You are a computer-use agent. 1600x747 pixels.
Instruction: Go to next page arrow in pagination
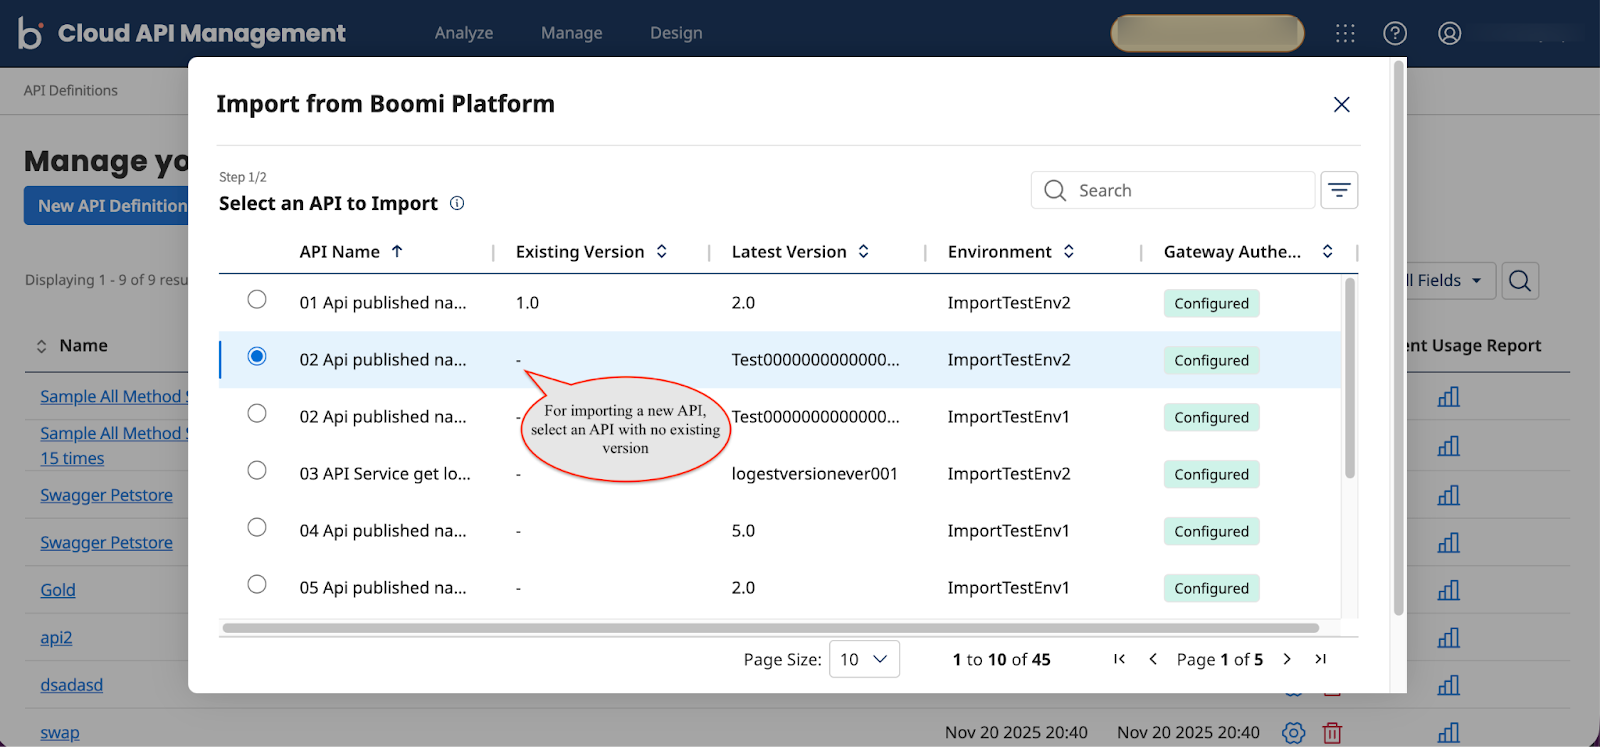point(1287,659)
